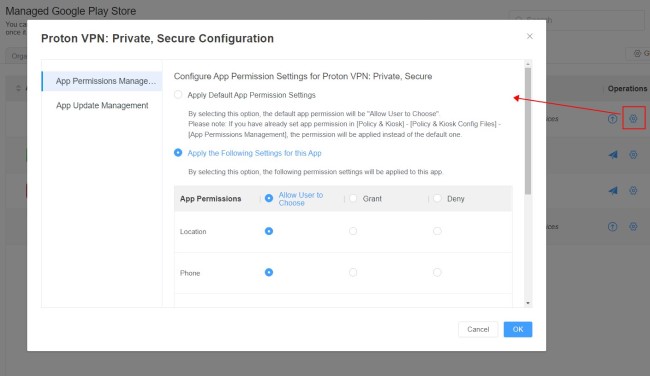Click the dialog scrollbar down arrow
650x376 pixels.
tap(528, 303)
